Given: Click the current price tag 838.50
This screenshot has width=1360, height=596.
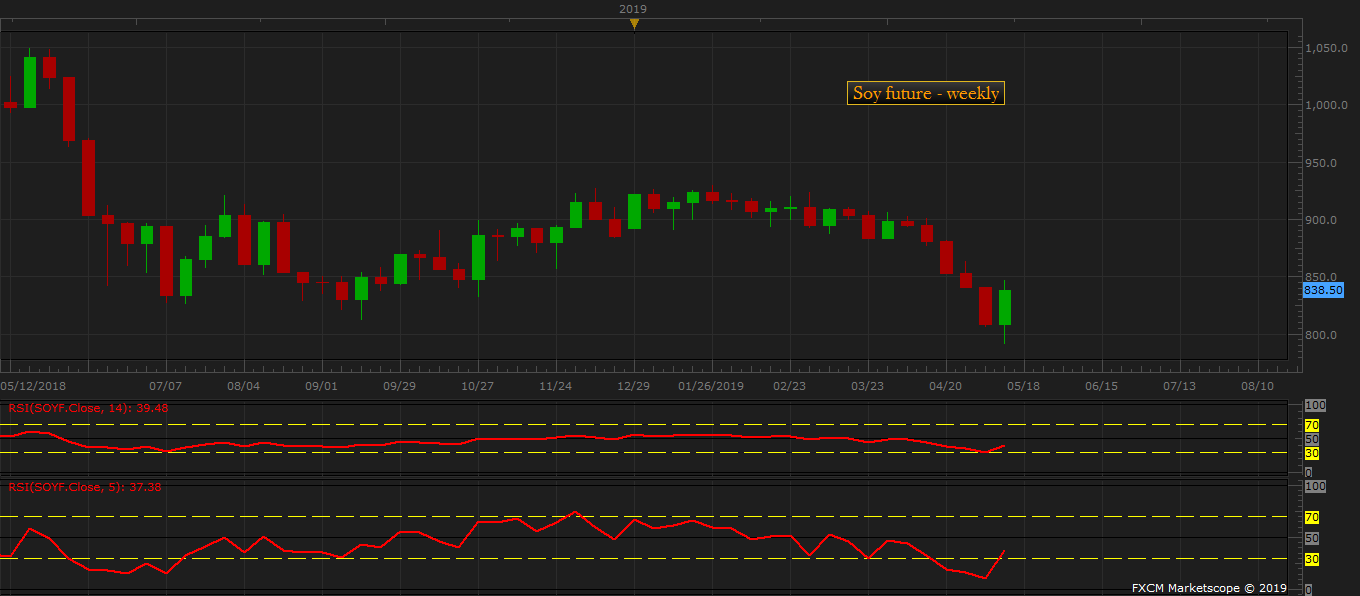Looking at the screenshot, I should [x=1322, y=289].
